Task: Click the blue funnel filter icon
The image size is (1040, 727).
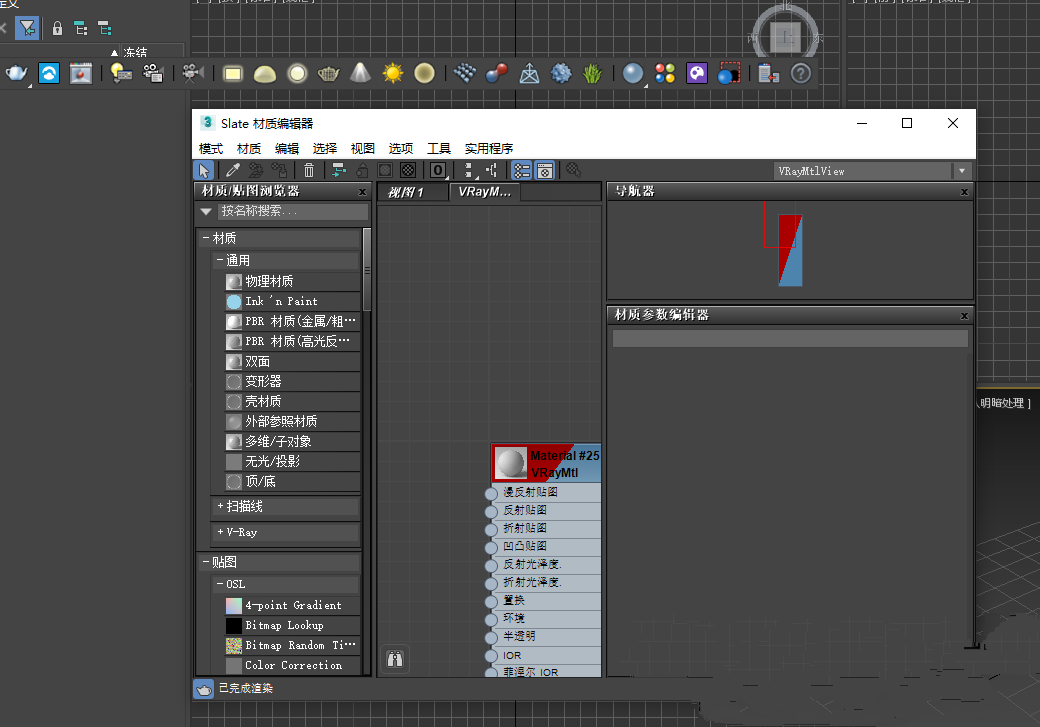Action: (27, 28)
